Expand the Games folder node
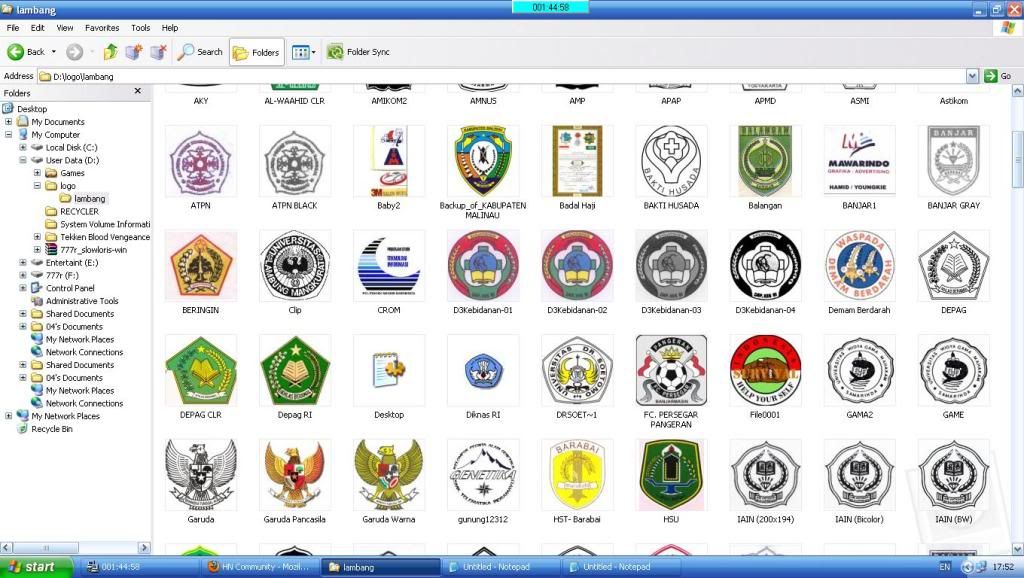 (x=37, y=173)
